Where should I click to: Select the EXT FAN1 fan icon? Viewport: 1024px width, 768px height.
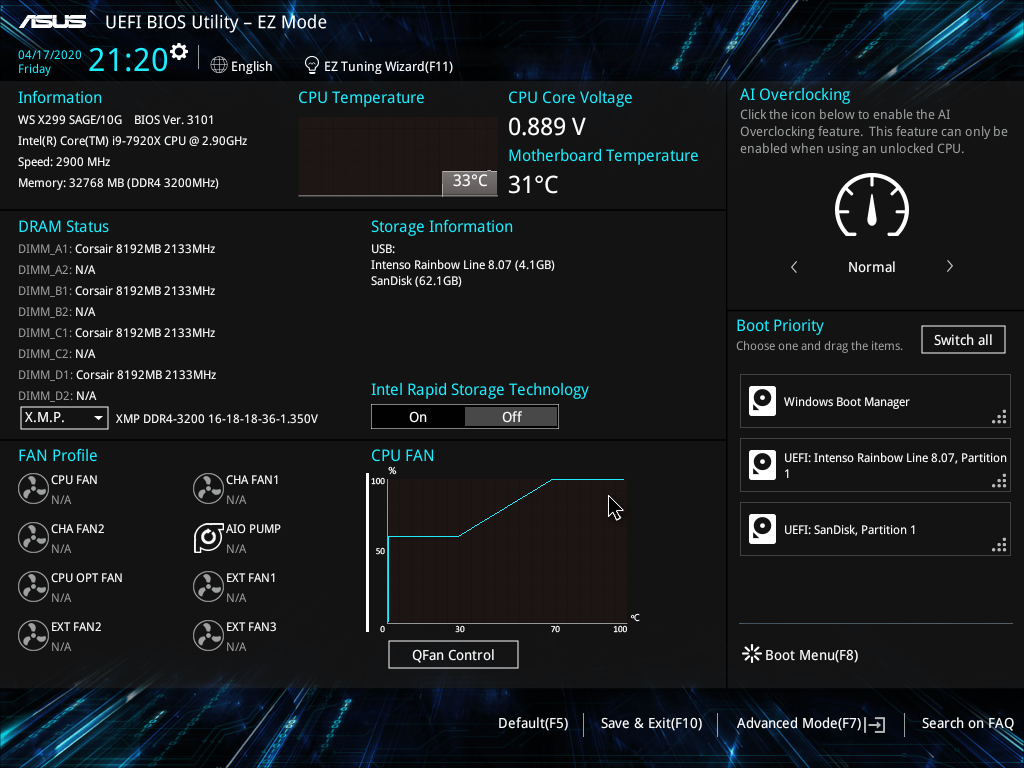(x=208, y=586)
